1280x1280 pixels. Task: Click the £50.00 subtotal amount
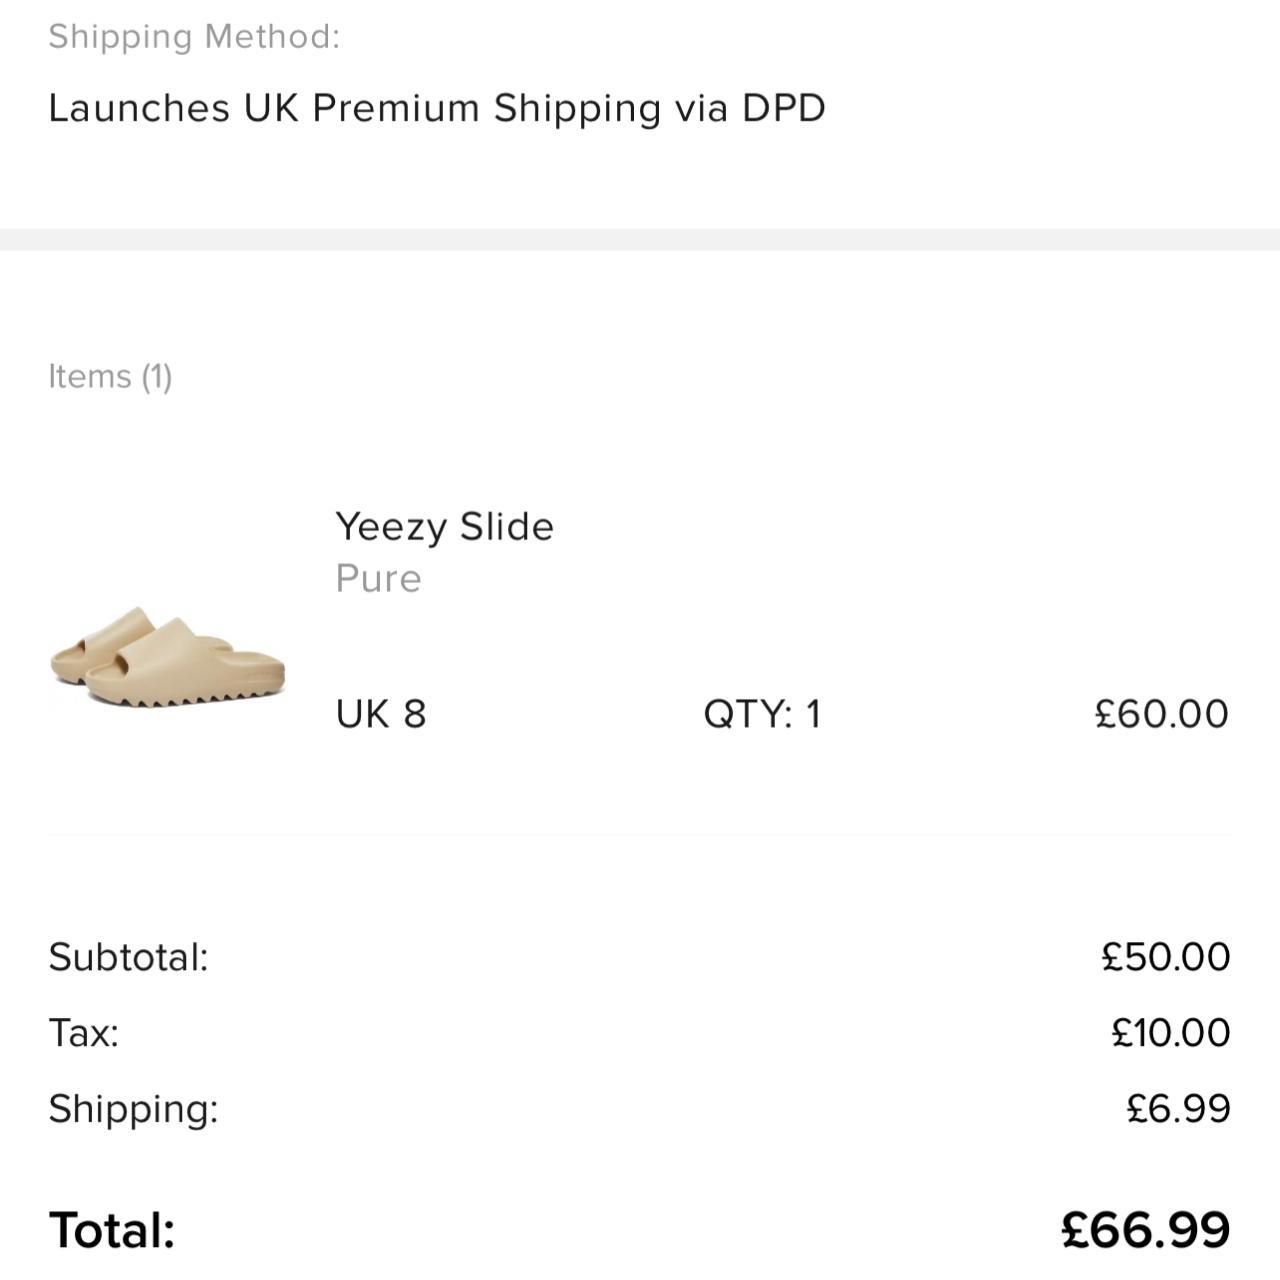click(1165, 957)
